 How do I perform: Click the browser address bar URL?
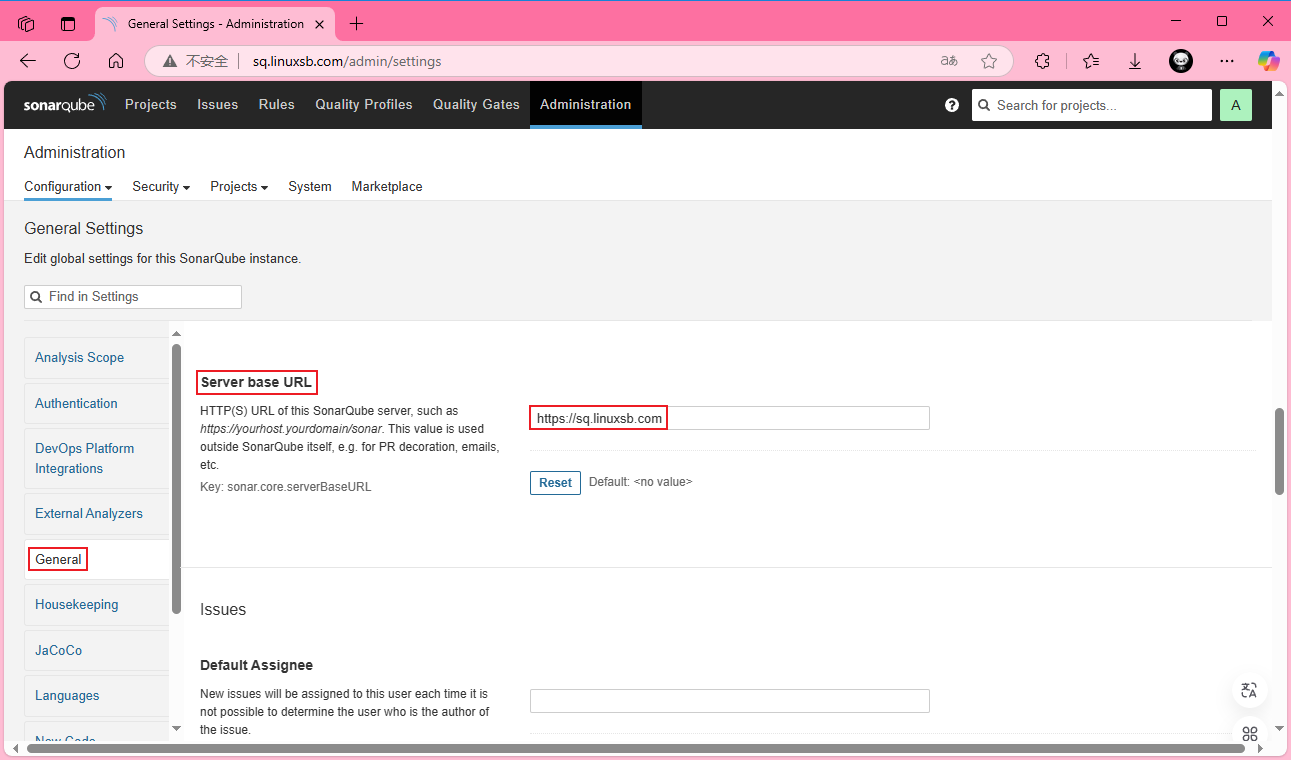(347, 61)
